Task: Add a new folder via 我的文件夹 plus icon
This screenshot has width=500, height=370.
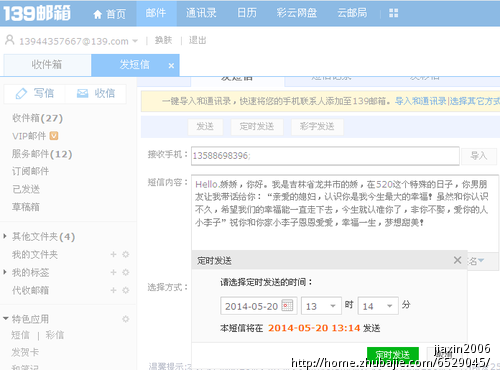Action: pyautogui.click(x=113, y=254)
